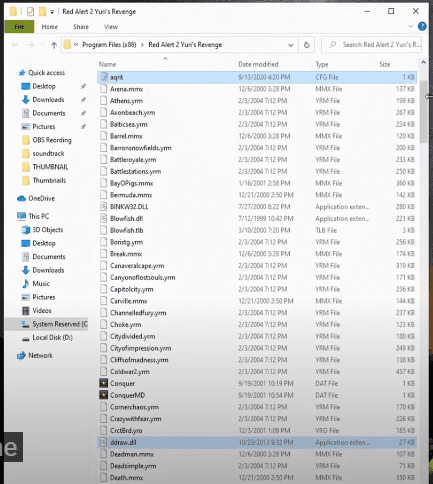Click the Conquer DAT file icon
Image resolution: width=433 pixels, height=484 pixels.
(x=104, y=383)
